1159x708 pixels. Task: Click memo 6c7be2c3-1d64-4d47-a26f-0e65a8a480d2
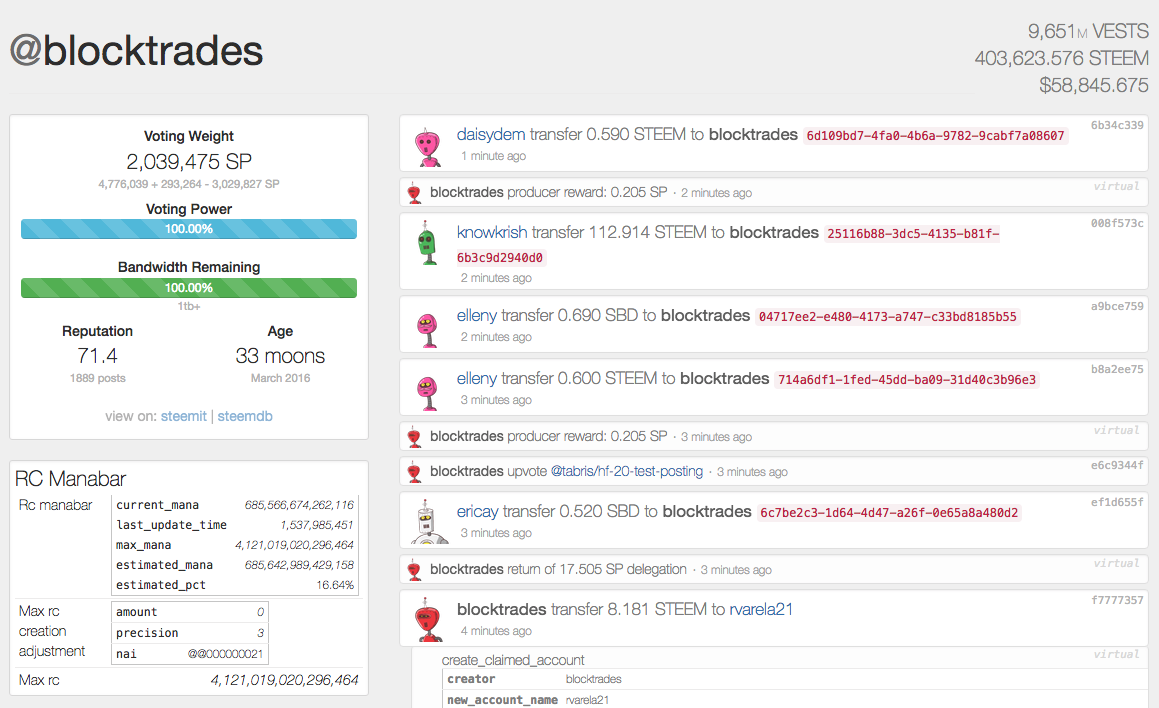(889, 513)
